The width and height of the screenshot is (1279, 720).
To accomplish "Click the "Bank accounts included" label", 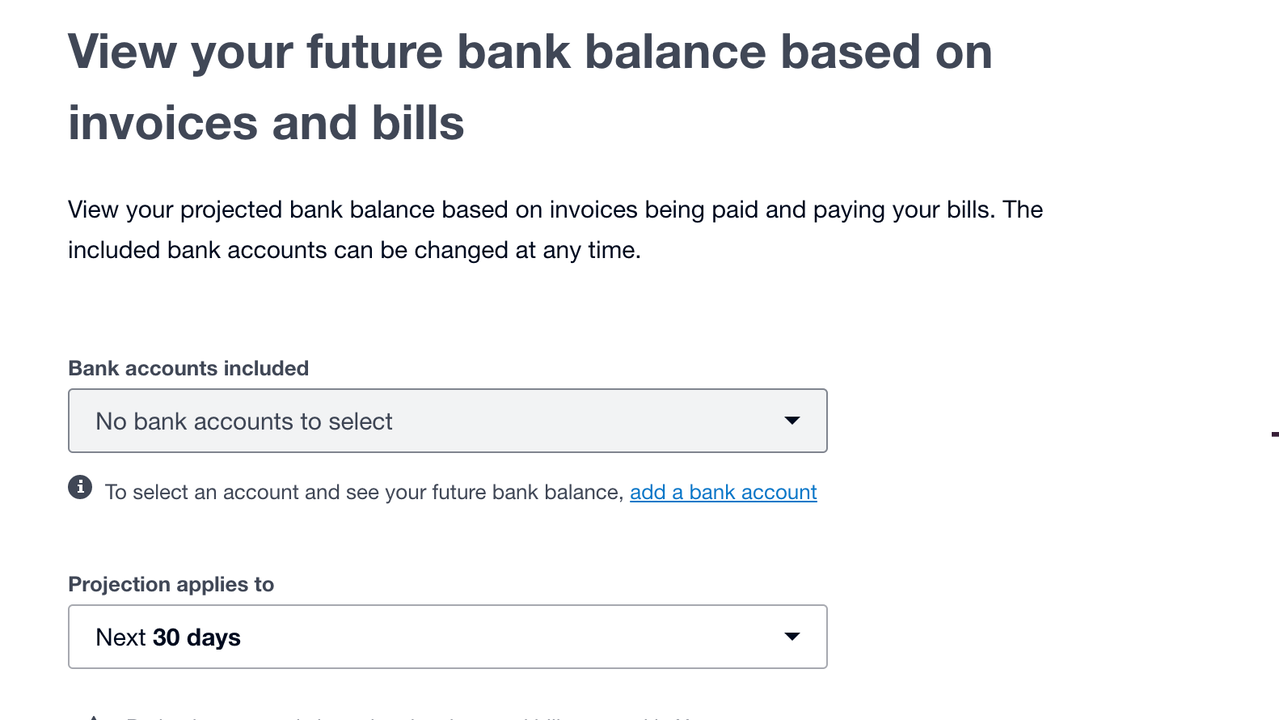I will click(188, 368).
